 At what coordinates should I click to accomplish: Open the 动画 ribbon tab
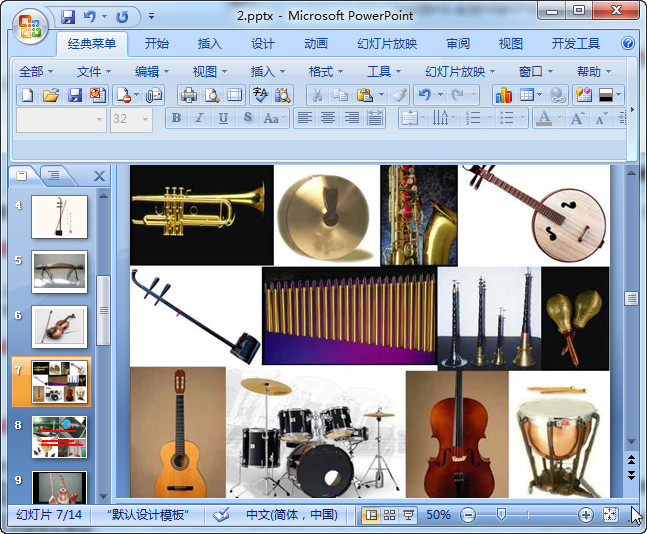(x=316, y=43)
